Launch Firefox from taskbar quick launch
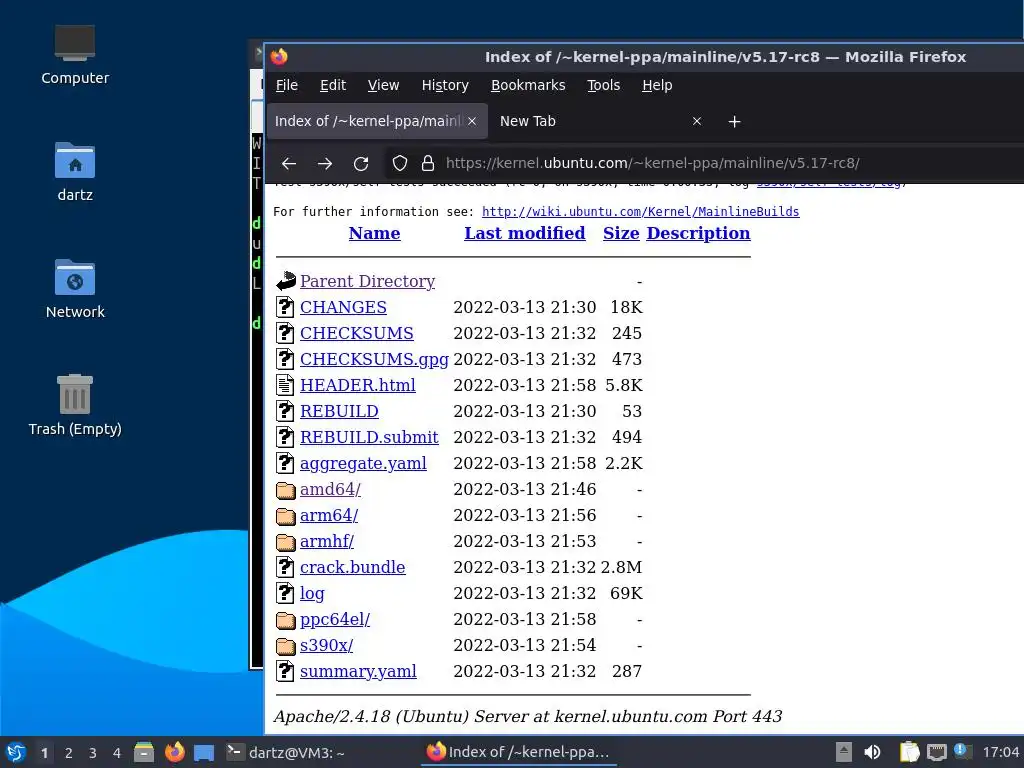 coord(174,753)
